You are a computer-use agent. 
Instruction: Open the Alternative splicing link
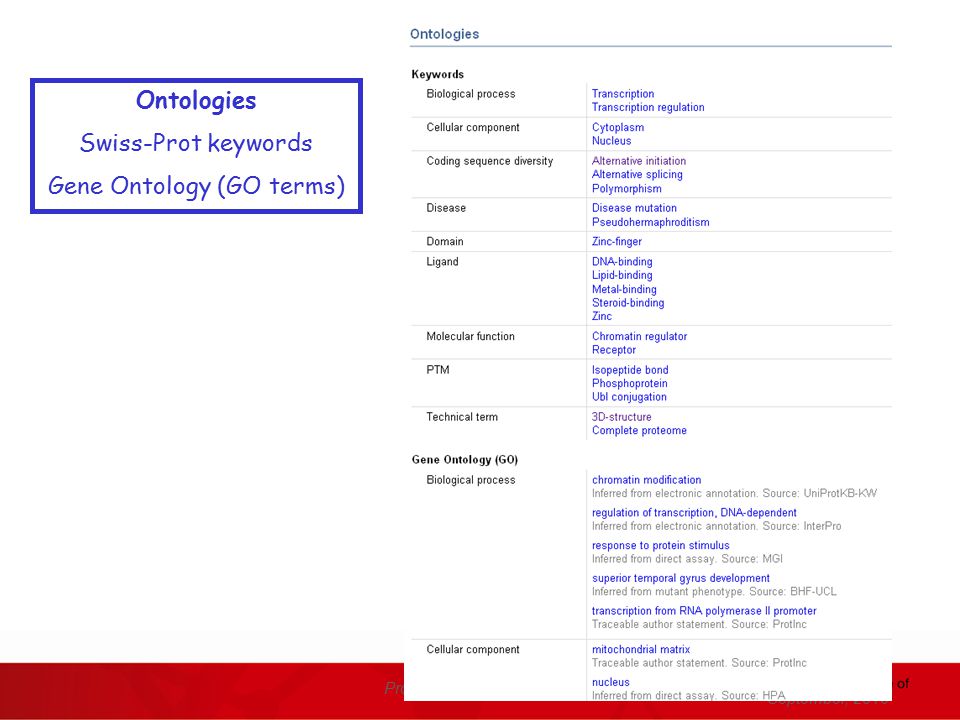[637, 174]
